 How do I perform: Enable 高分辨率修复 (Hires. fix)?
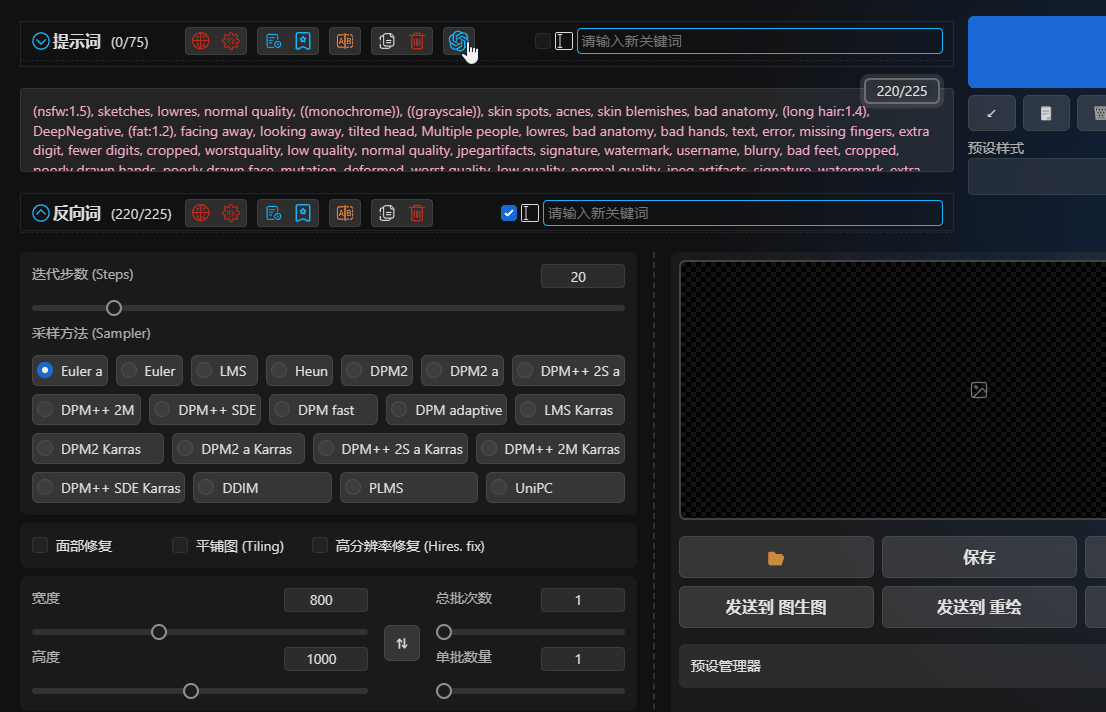pyautogui.click(x=321, y=546)
